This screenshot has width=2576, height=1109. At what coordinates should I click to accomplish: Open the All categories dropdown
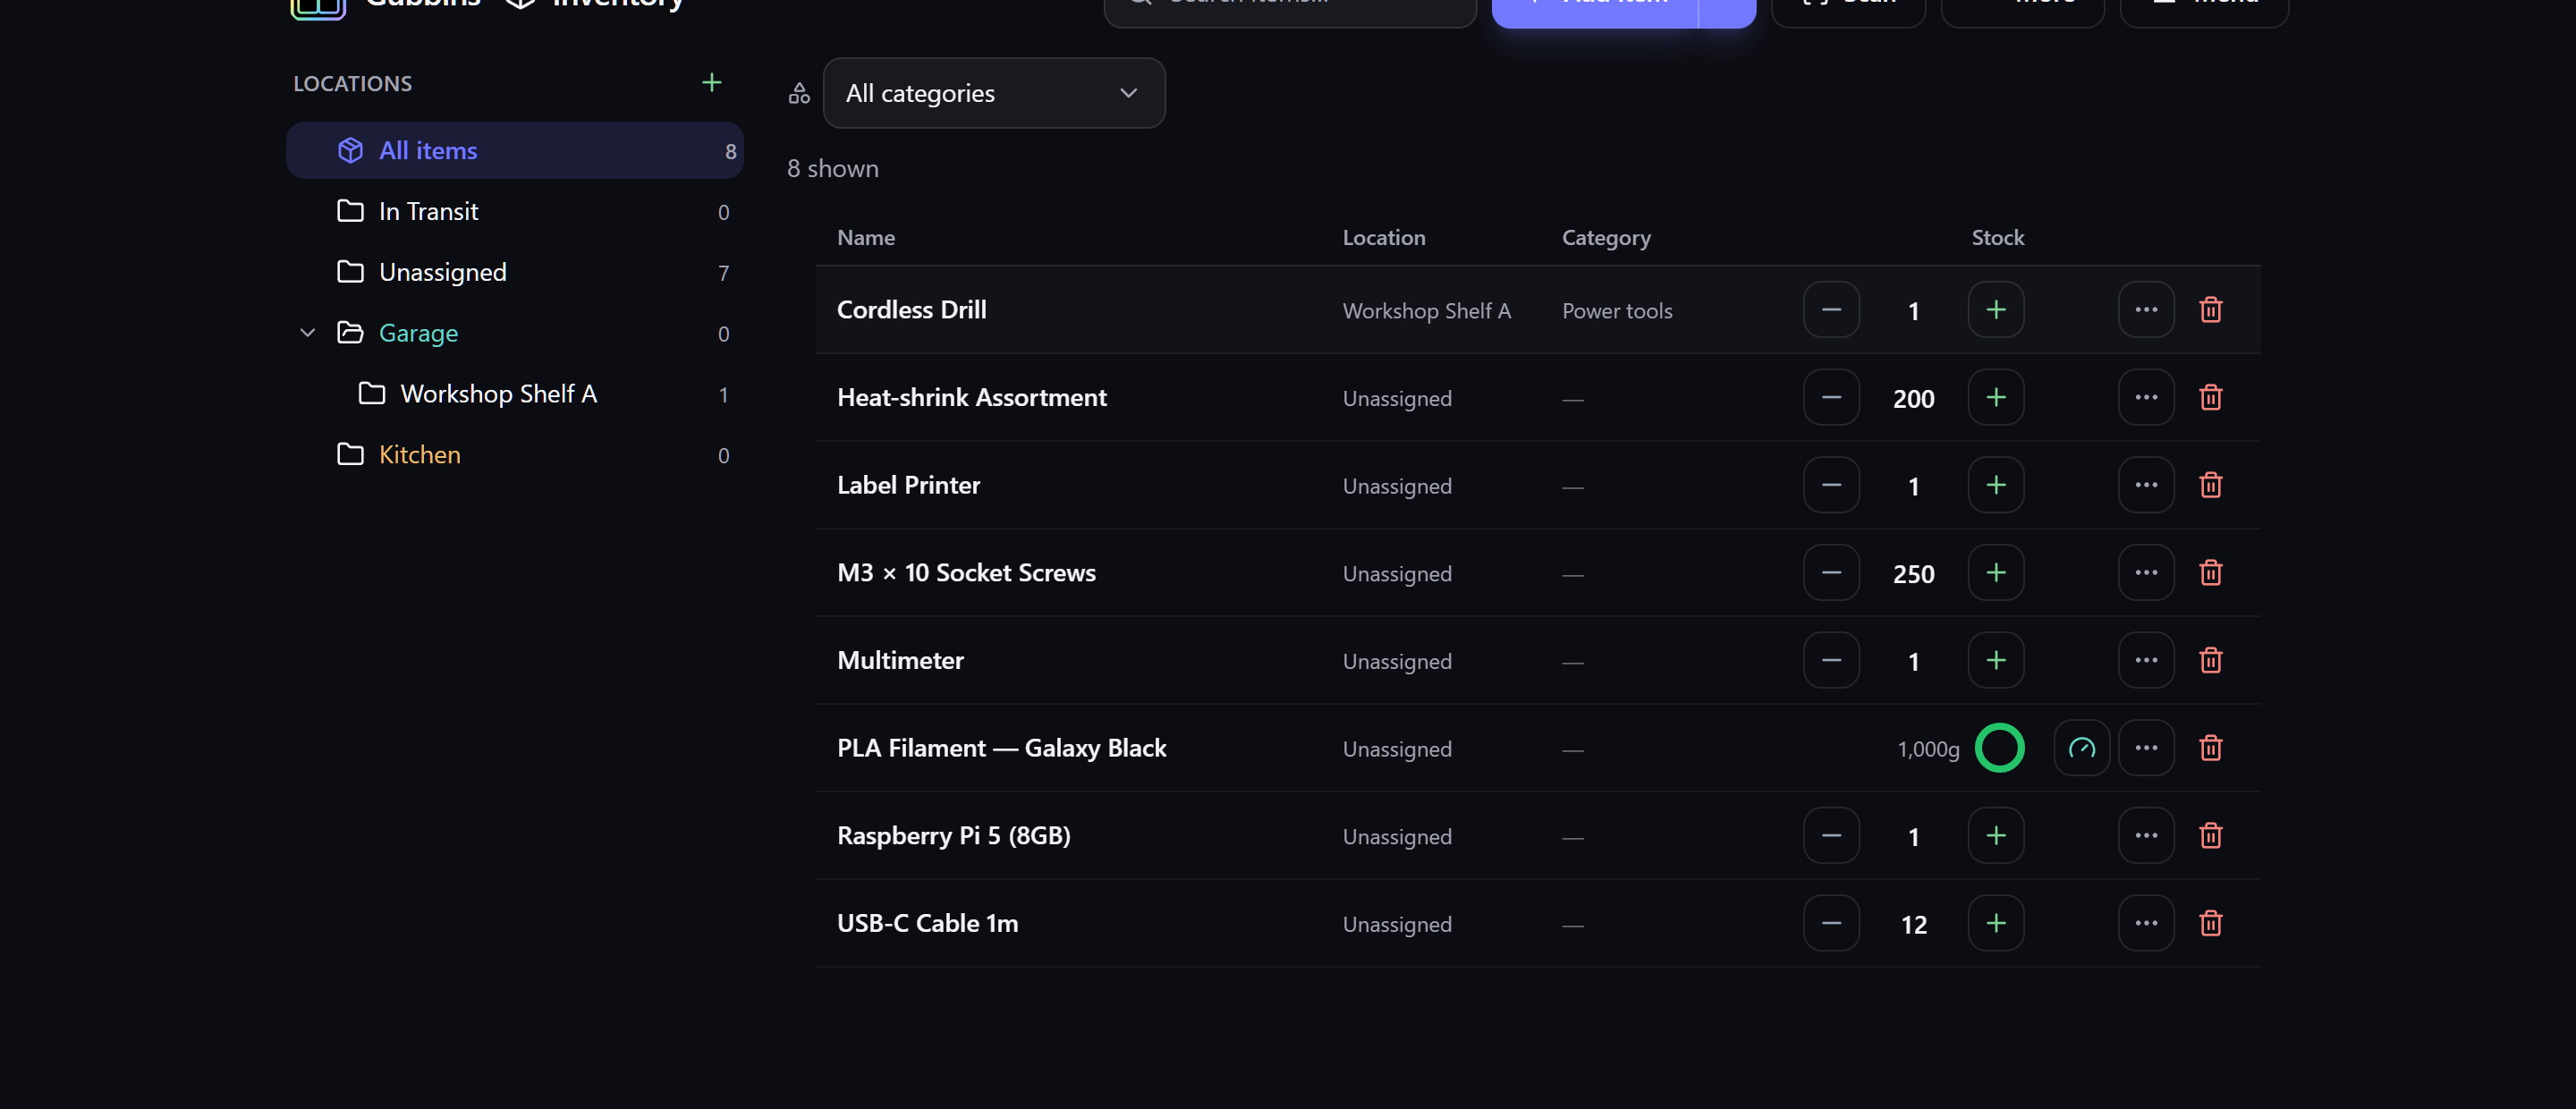click(993, 93)
